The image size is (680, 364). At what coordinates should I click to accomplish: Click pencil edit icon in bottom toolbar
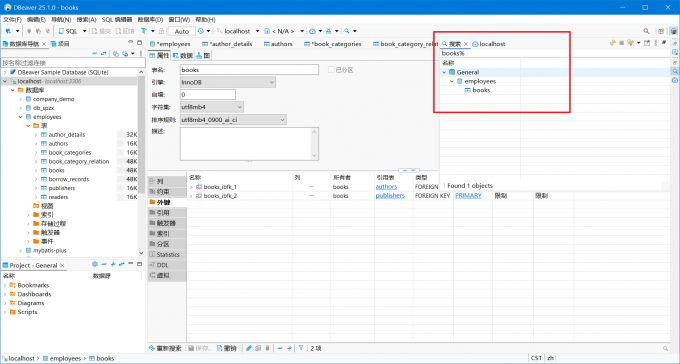(248, 348)
